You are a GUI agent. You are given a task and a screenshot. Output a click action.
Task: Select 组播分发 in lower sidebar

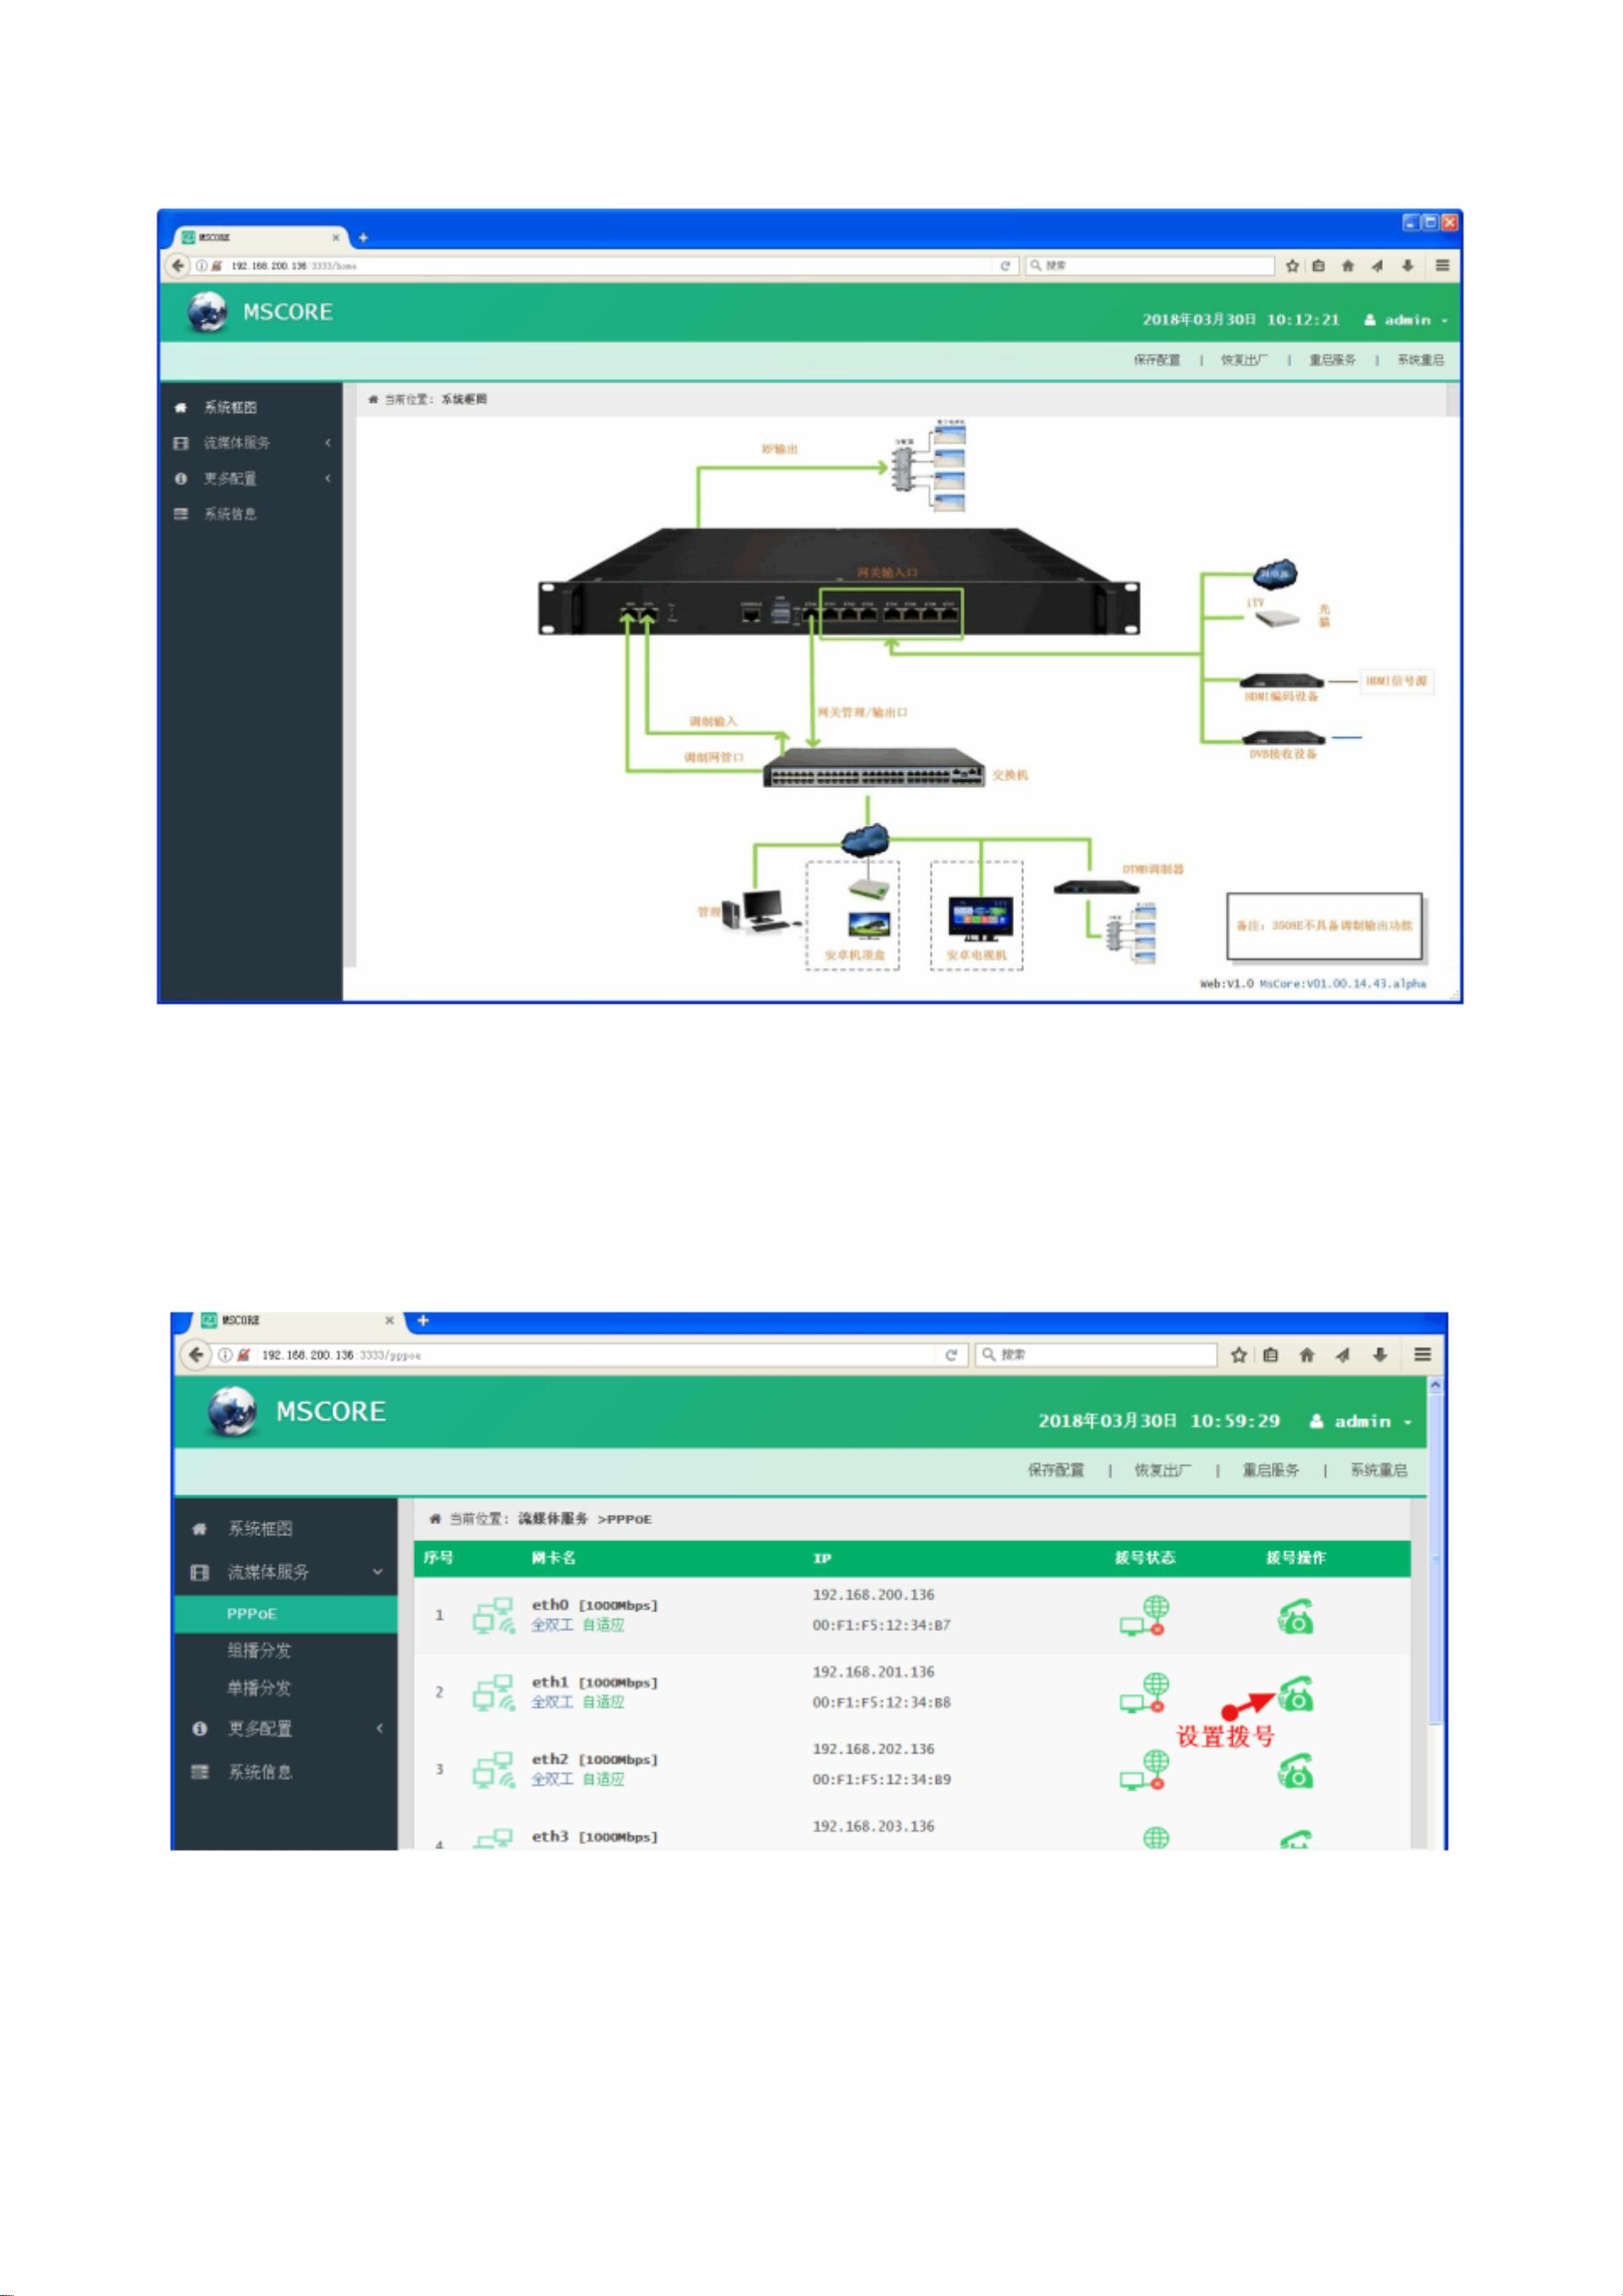pyautogui.click(x=259, y=1651)
